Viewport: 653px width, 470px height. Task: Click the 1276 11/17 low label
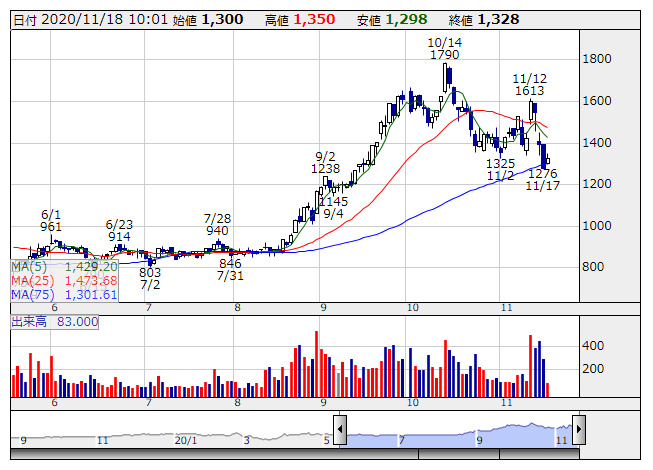coord(543,179)
